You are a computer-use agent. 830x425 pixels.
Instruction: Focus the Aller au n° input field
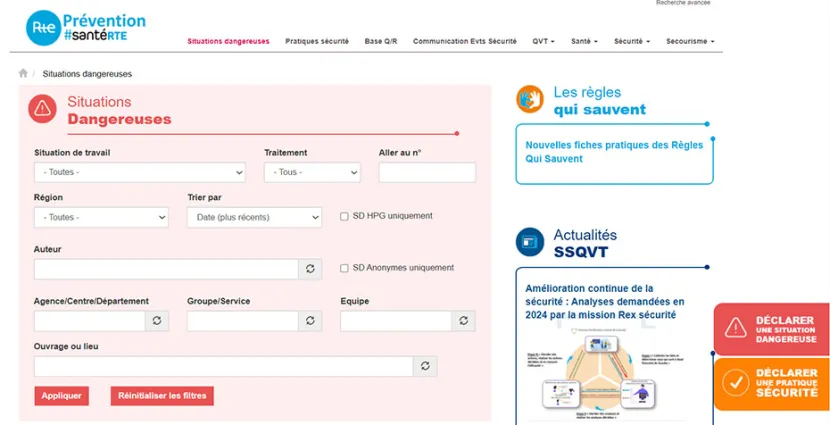(427, 173)
